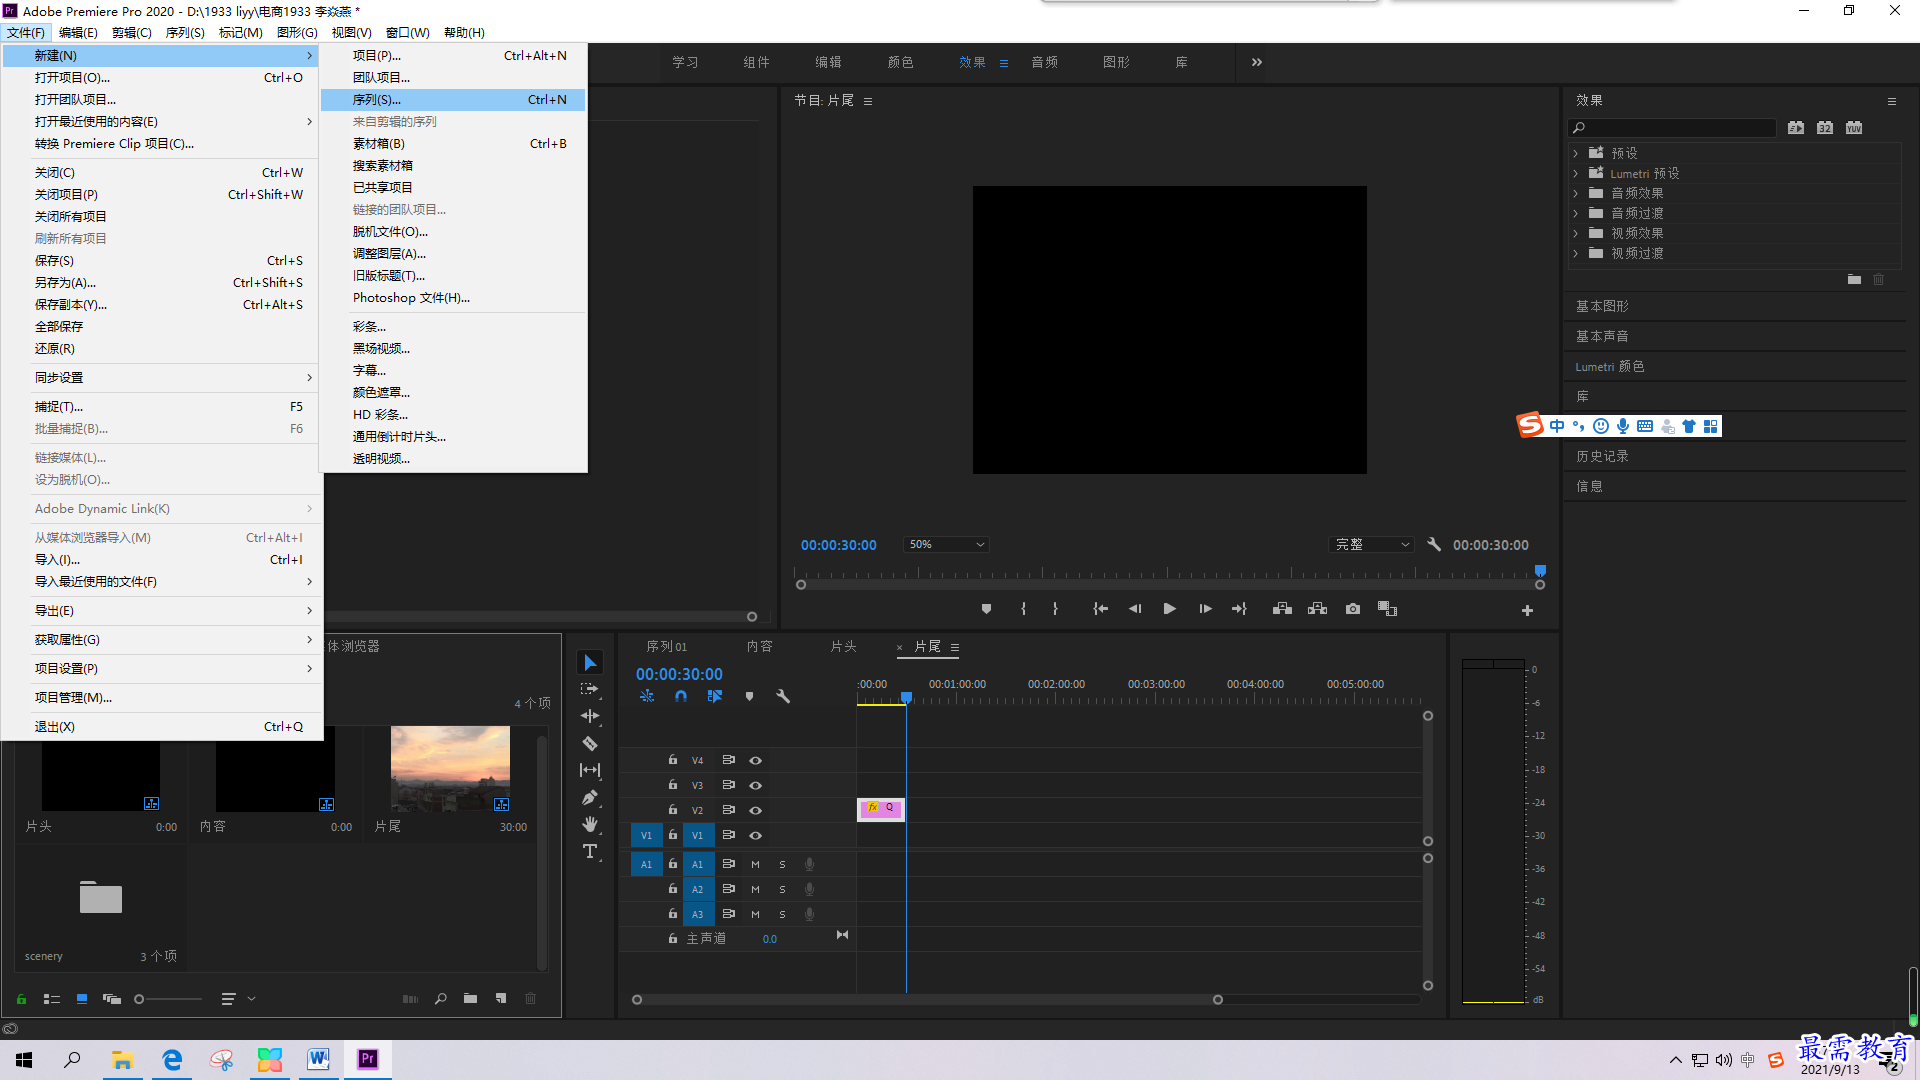Toggle sync lock for A3
Screen dimensions: 1920x1080
(729, 914)
